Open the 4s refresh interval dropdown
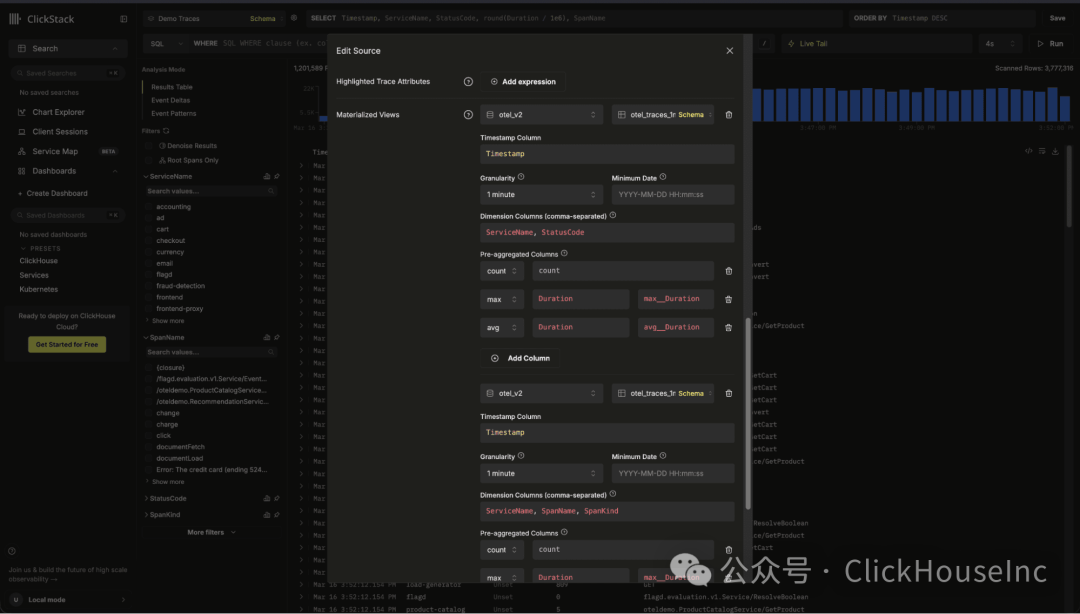Viewport: 1080px width, 614px height. point(1000,44)
